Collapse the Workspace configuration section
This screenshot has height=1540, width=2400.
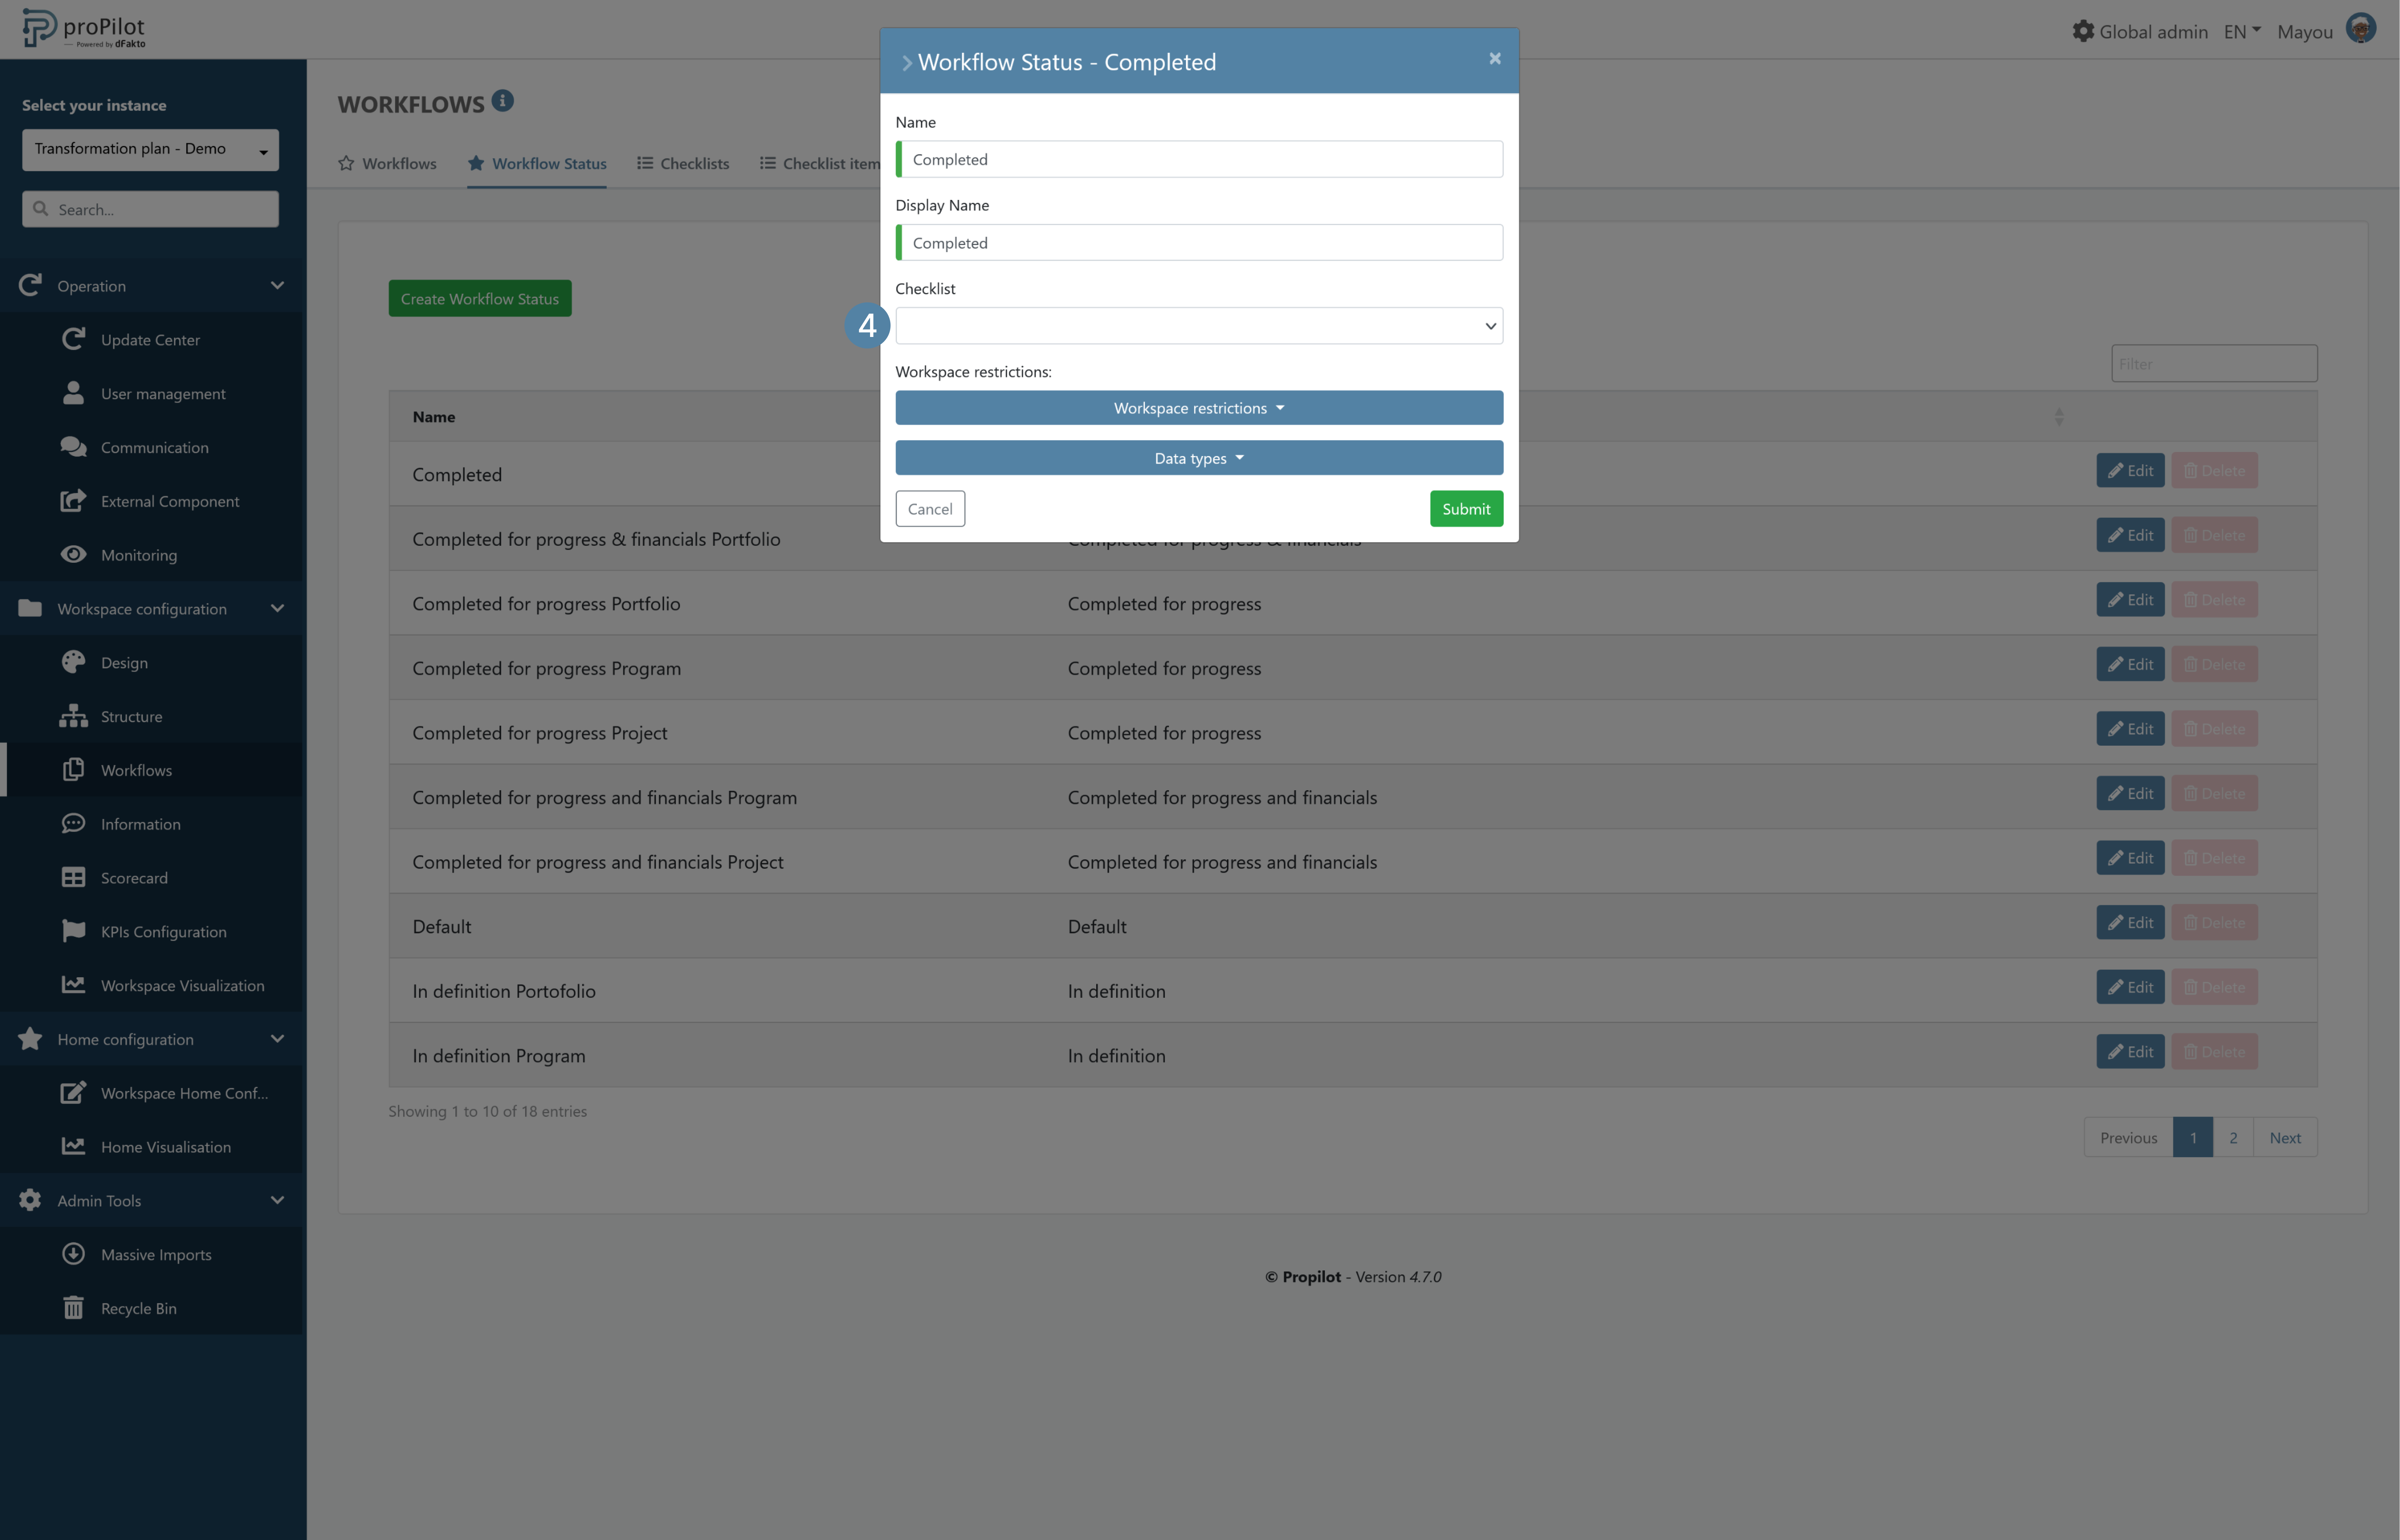[x=278, y=608]
